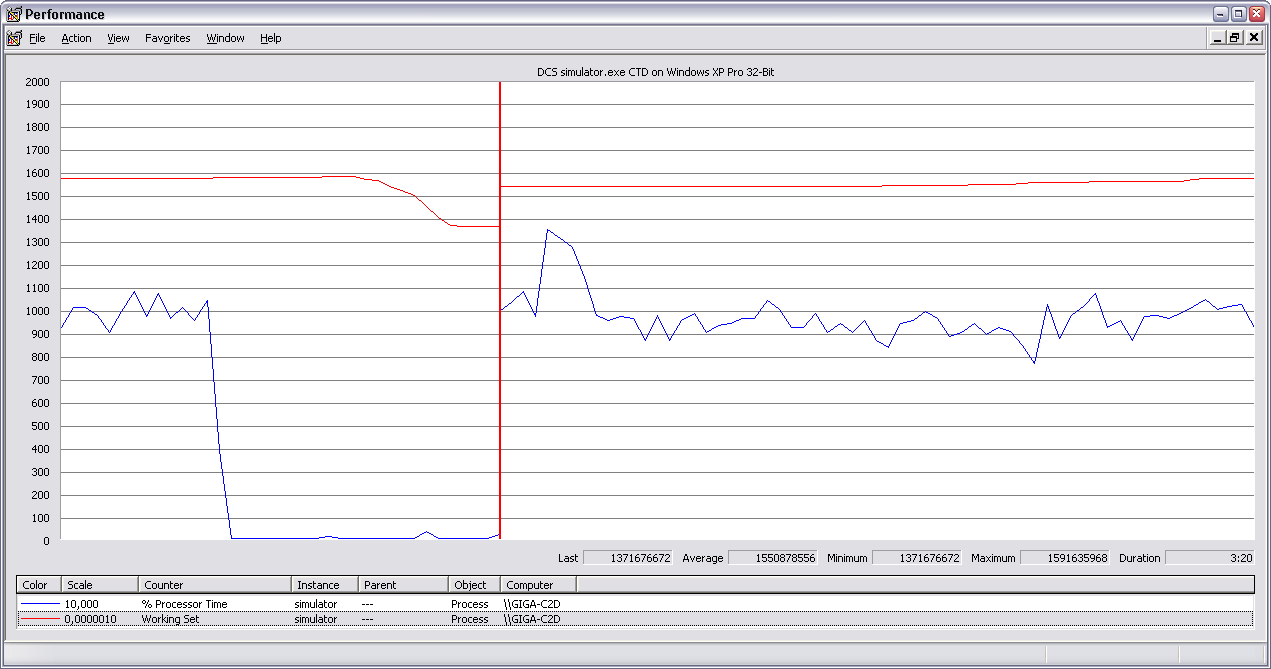Sort by Object column header
Viewport: 1271px width, 669px height.
(x=474, y=585)
